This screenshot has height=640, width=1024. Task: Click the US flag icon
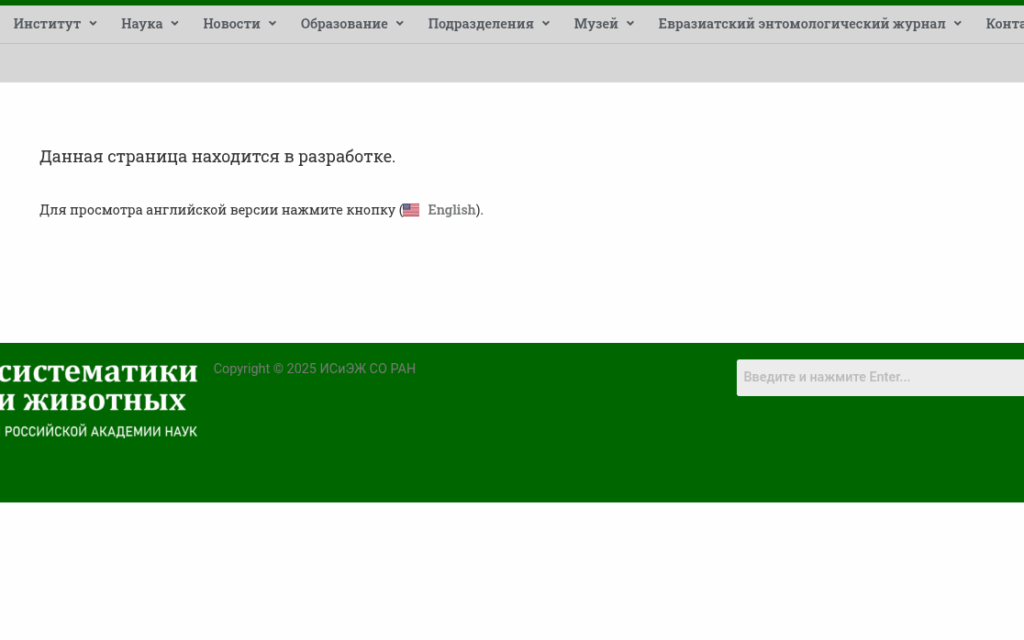(411, 210)
